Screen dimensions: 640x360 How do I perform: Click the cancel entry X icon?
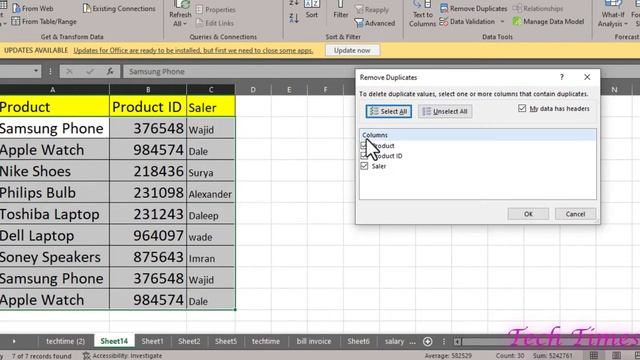[69, 71]
